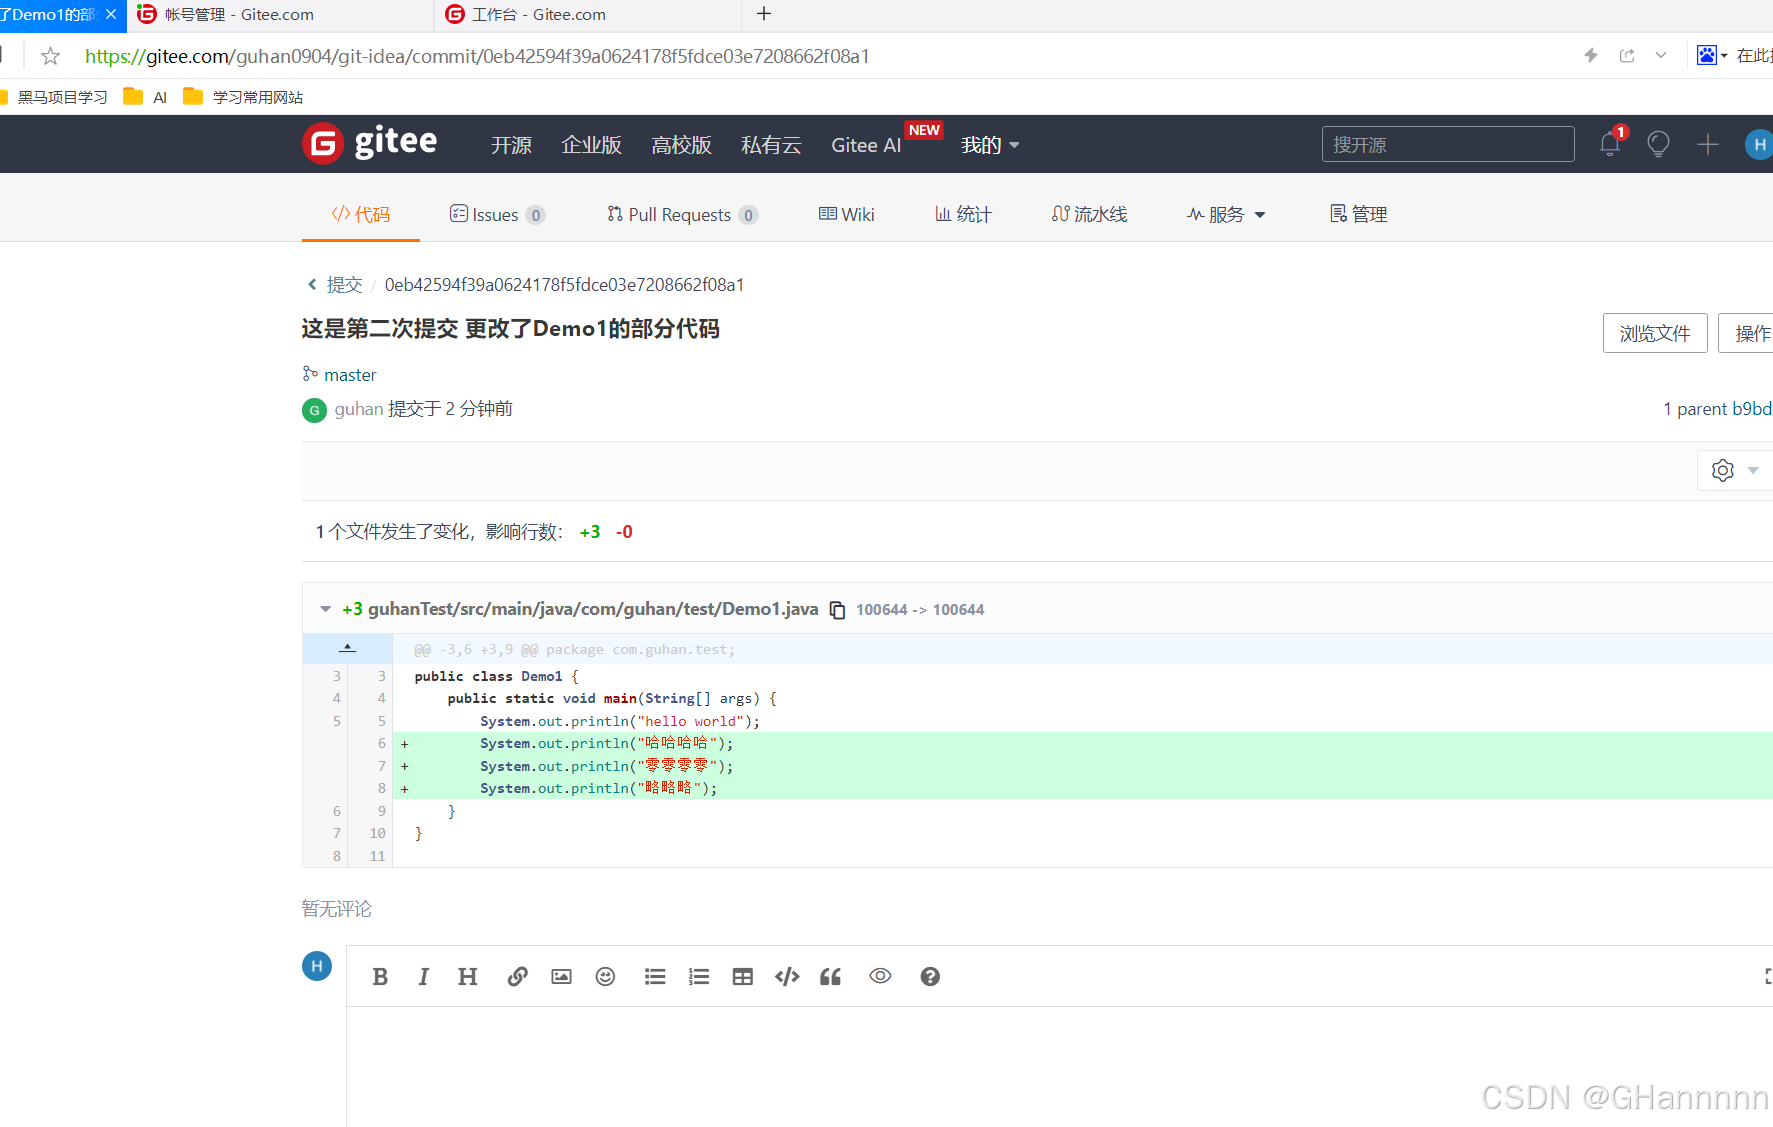Image resolution: width=1773 pixels, height=1127 pixels.
Task: Expand the 服务 dropdown
Action: [x=1224, y=214]
